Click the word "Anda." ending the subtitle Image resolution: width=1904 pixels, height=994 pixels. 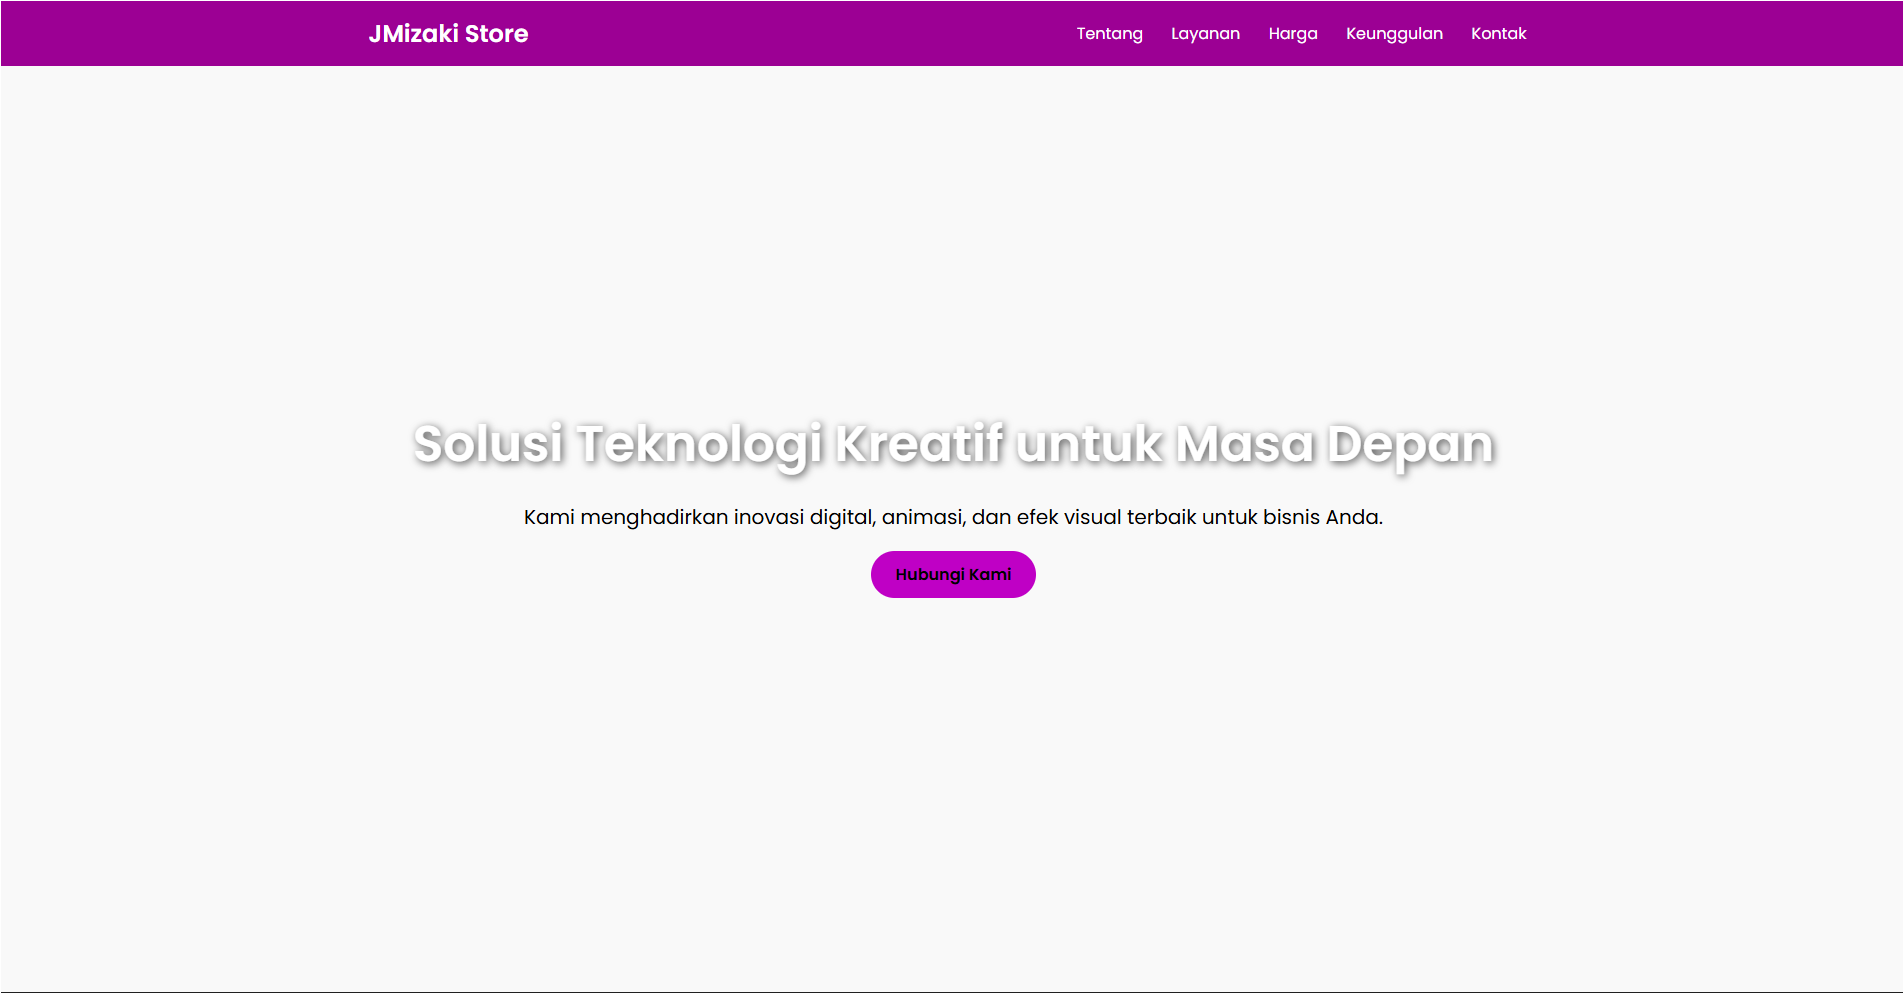pyautogui.click(x=1354, y=517)
